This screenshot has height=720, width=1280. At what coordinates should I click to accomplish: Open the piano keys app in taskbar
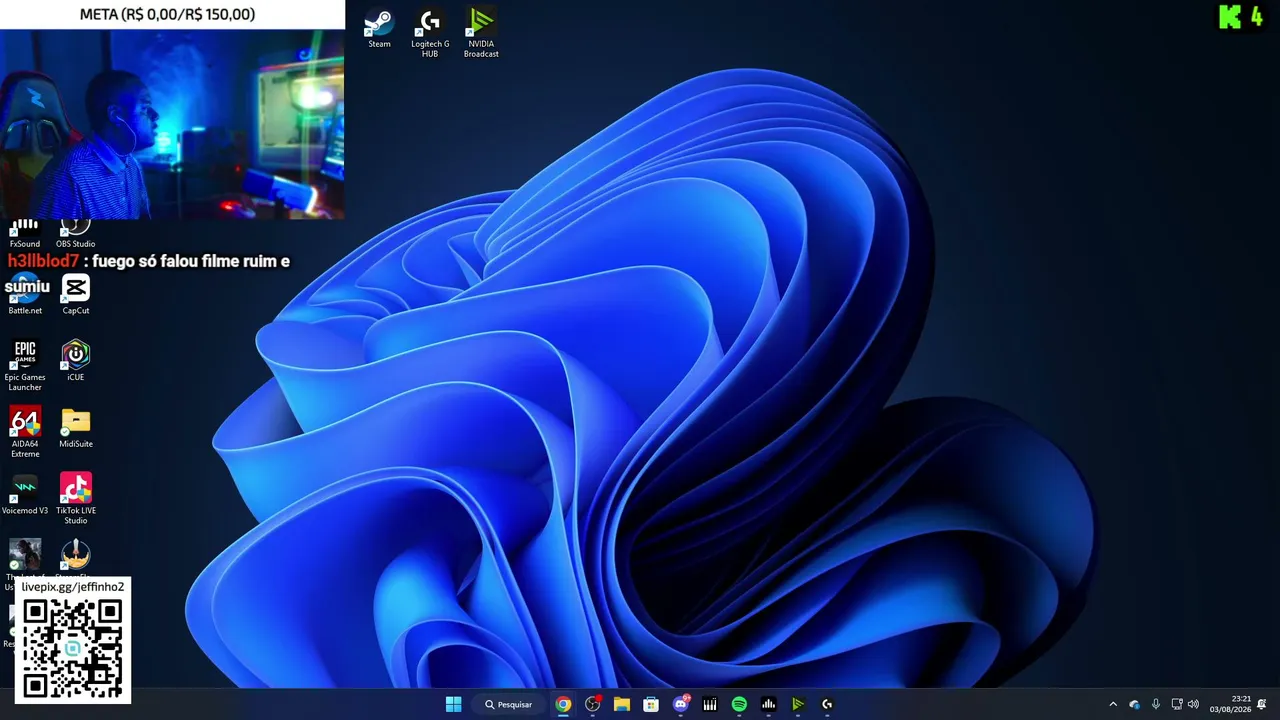point(710,704)
